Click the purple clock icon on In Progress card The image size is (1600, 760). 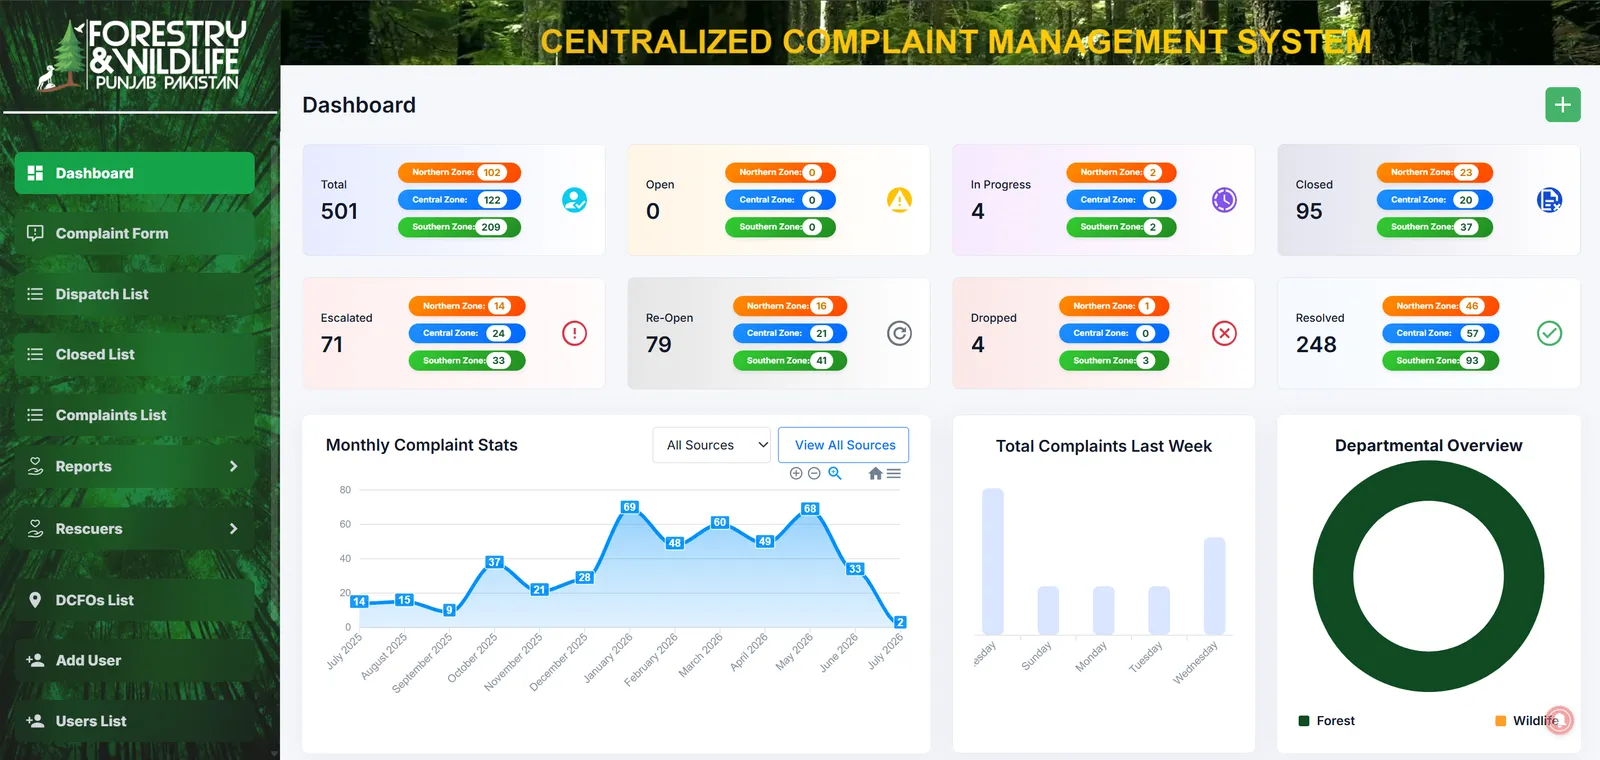point(1224,200)
